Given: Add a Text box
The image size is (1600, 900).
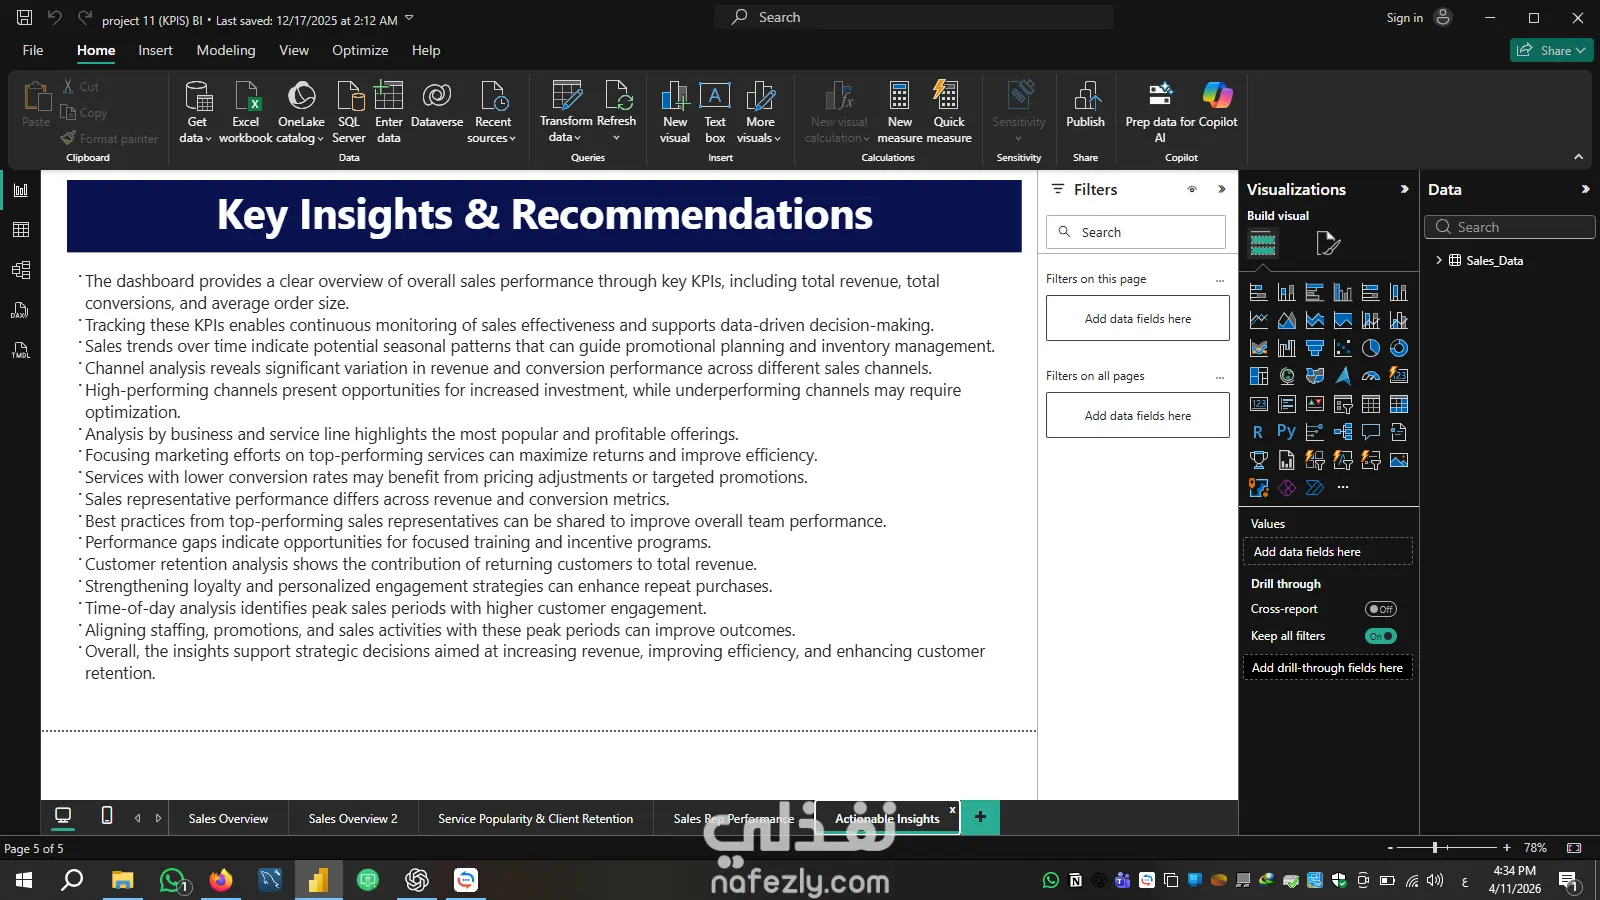Looking at the screenshot, I should point(715,112).
